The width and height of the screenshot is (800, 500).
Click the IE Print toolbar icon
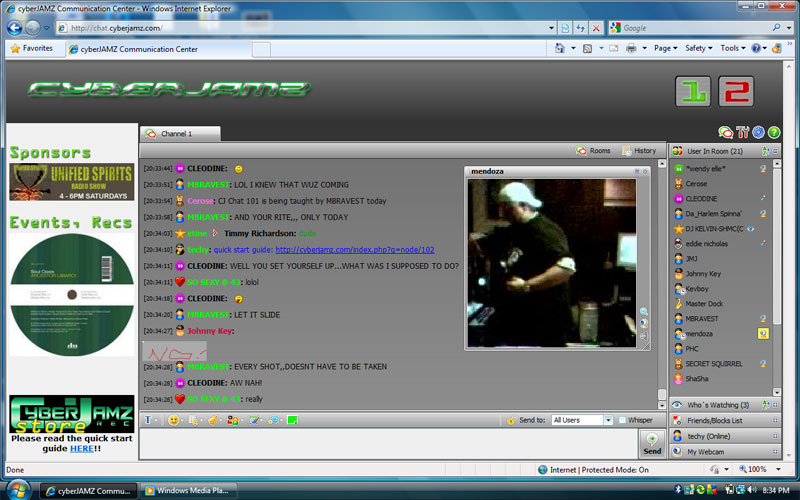[x=631, y=48]
